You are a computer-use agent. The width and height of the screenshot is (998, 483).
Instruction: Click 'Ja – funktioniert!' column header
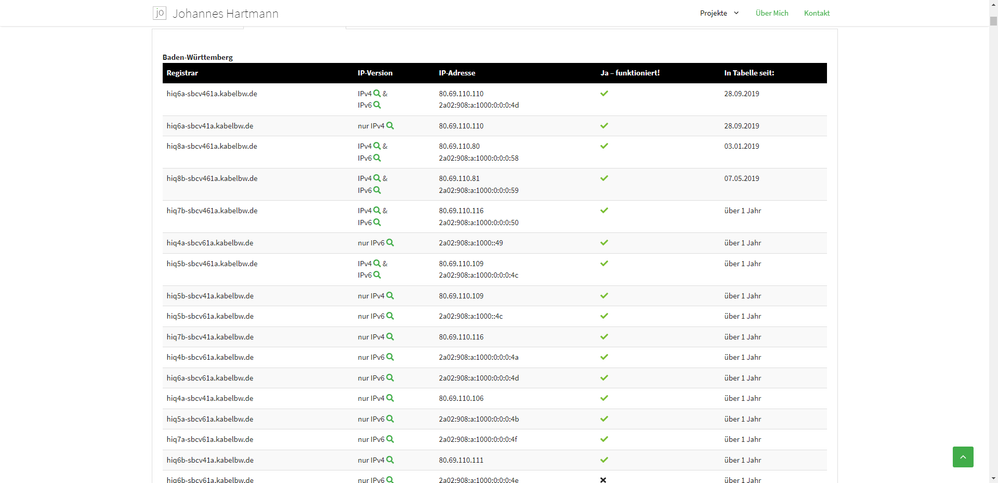pyautogui.click(x=630, y=73)
